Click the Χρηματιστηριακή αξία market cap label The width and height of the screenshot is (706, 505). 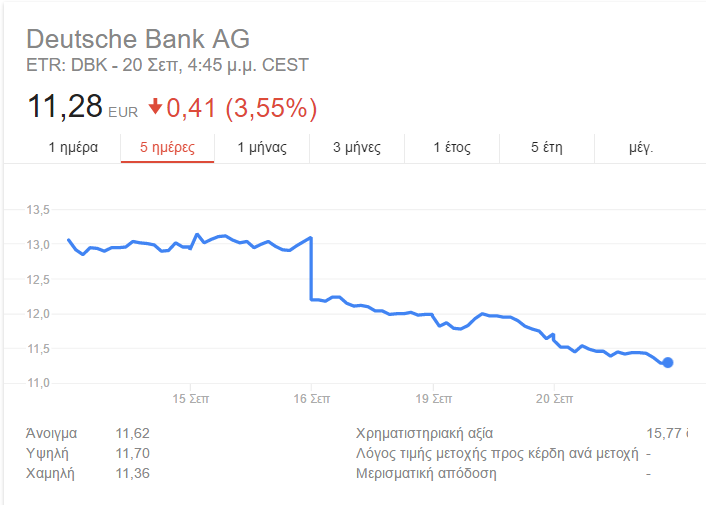coord(424,433)
